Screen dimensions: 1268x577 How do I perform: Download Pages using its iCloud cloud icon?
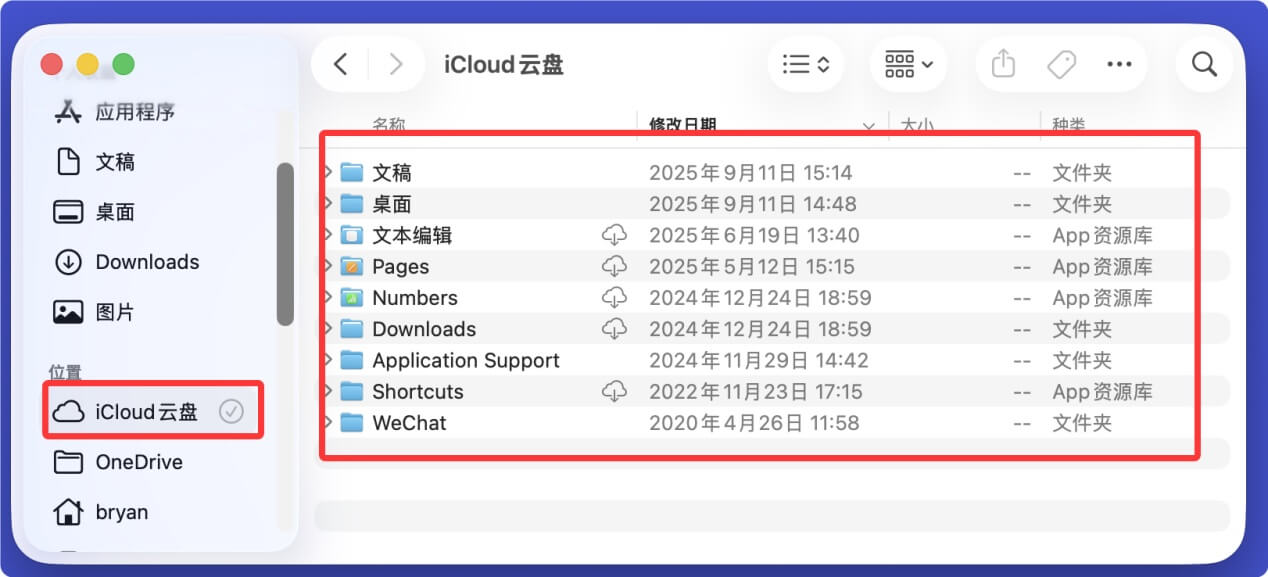pos(616,266)
